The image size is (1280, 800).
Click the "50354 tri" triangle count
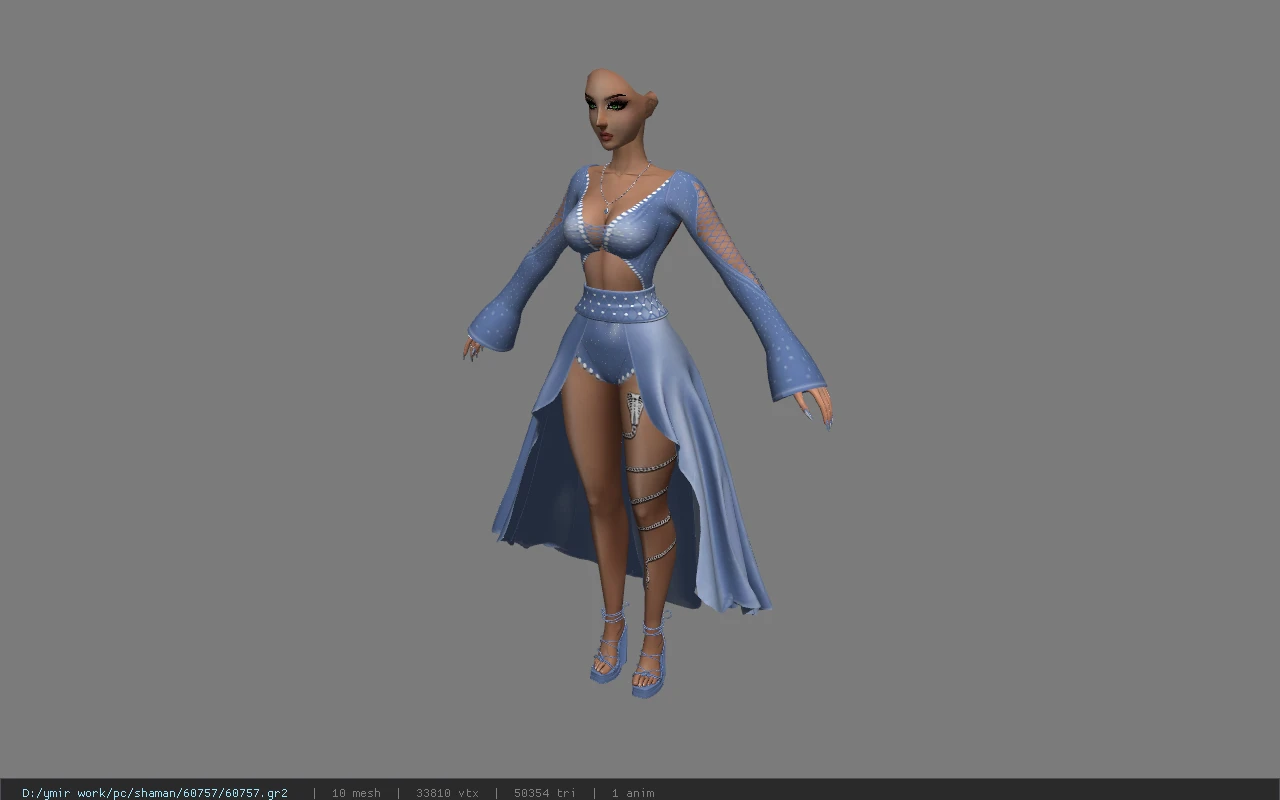point(545,793)
